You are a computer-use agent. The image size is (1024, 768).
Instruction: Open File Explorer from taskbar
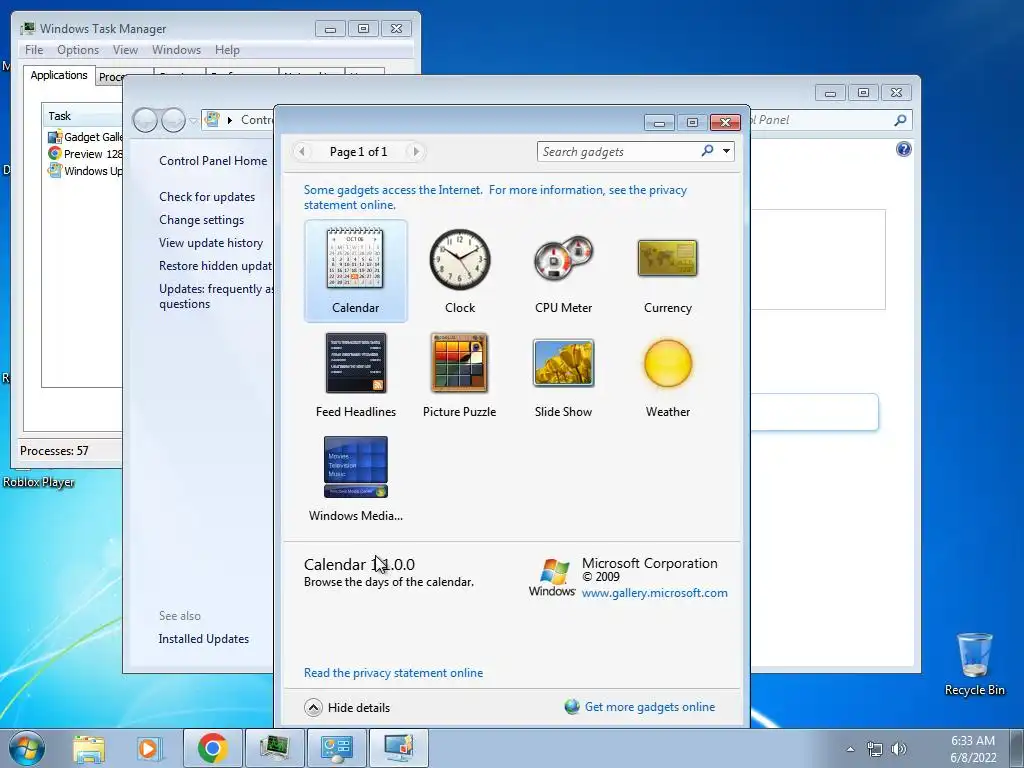click(89, 748)
